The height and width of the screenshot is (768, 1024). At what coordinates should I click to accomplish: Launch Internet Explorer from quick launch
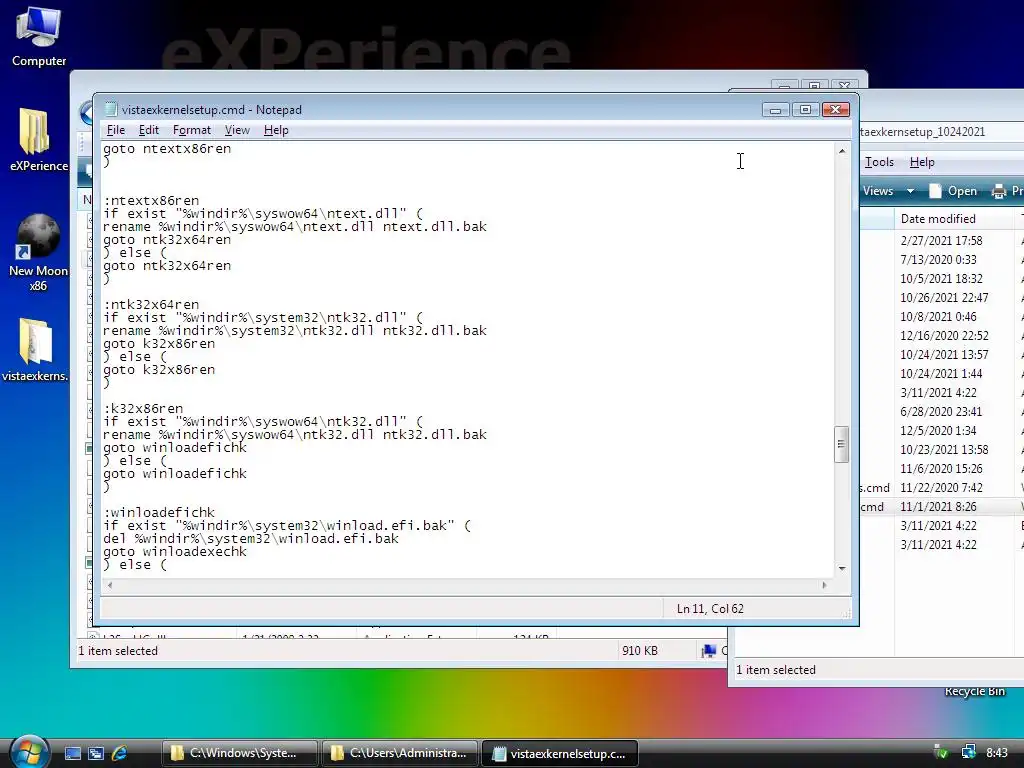coord(119,753)
